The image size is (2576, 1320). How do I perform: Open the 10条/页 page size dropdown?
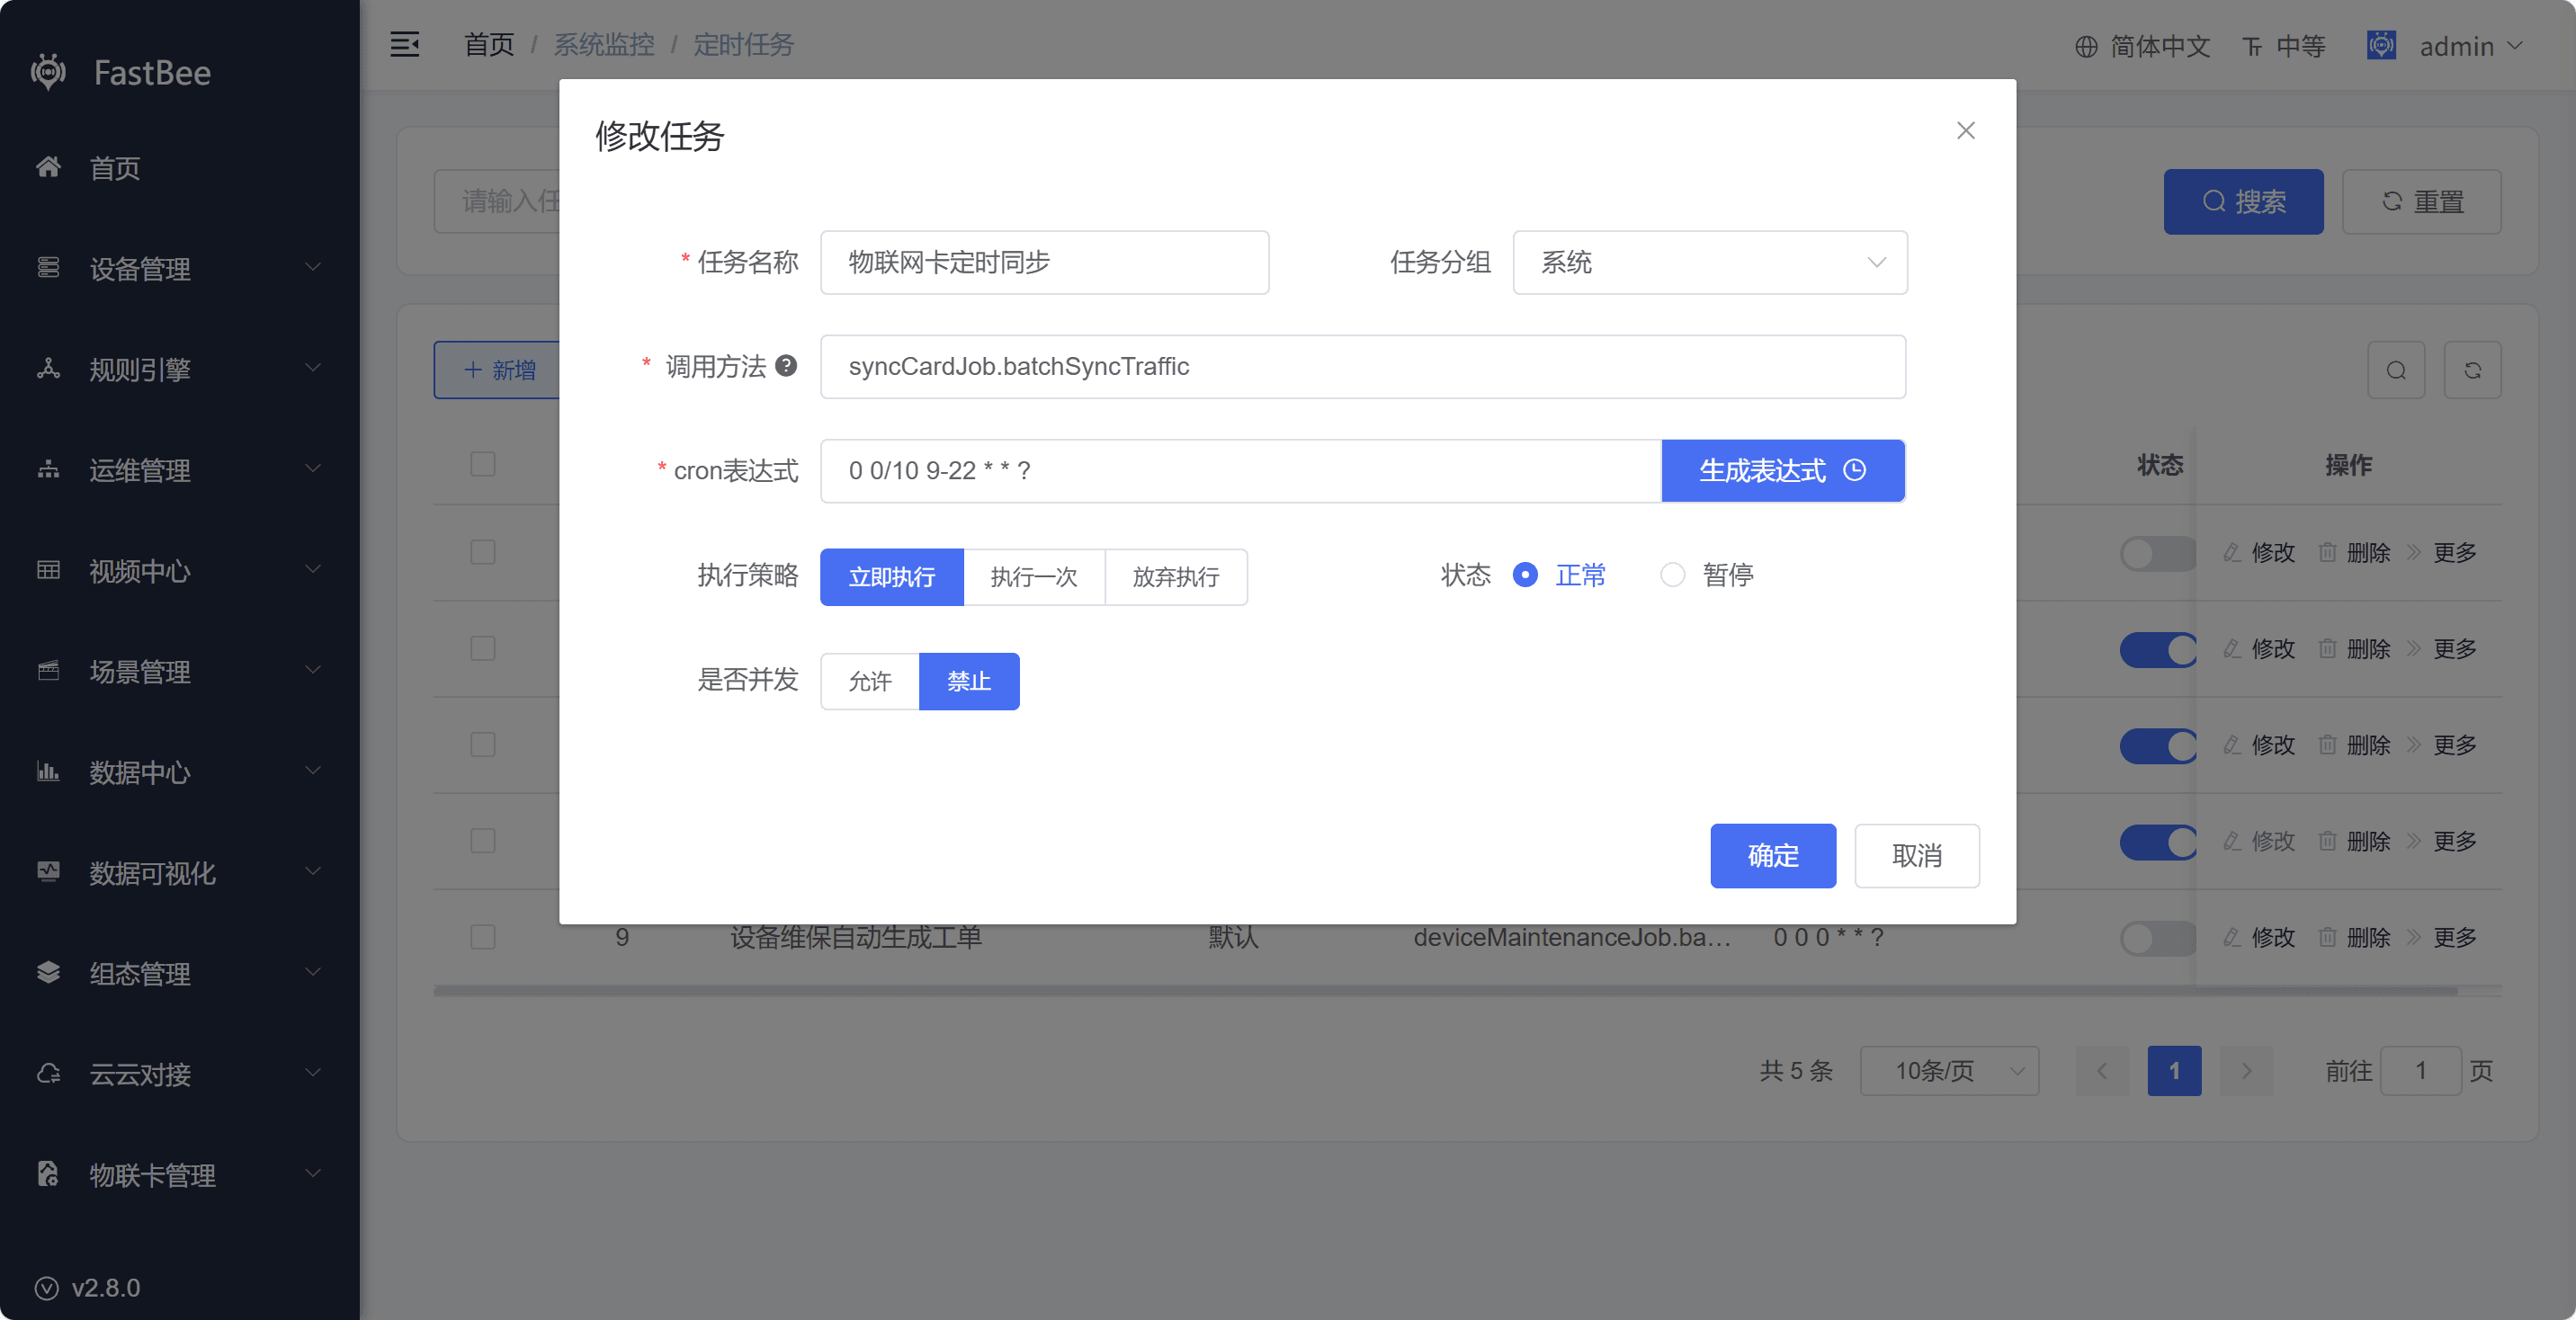point(1949,1071)
